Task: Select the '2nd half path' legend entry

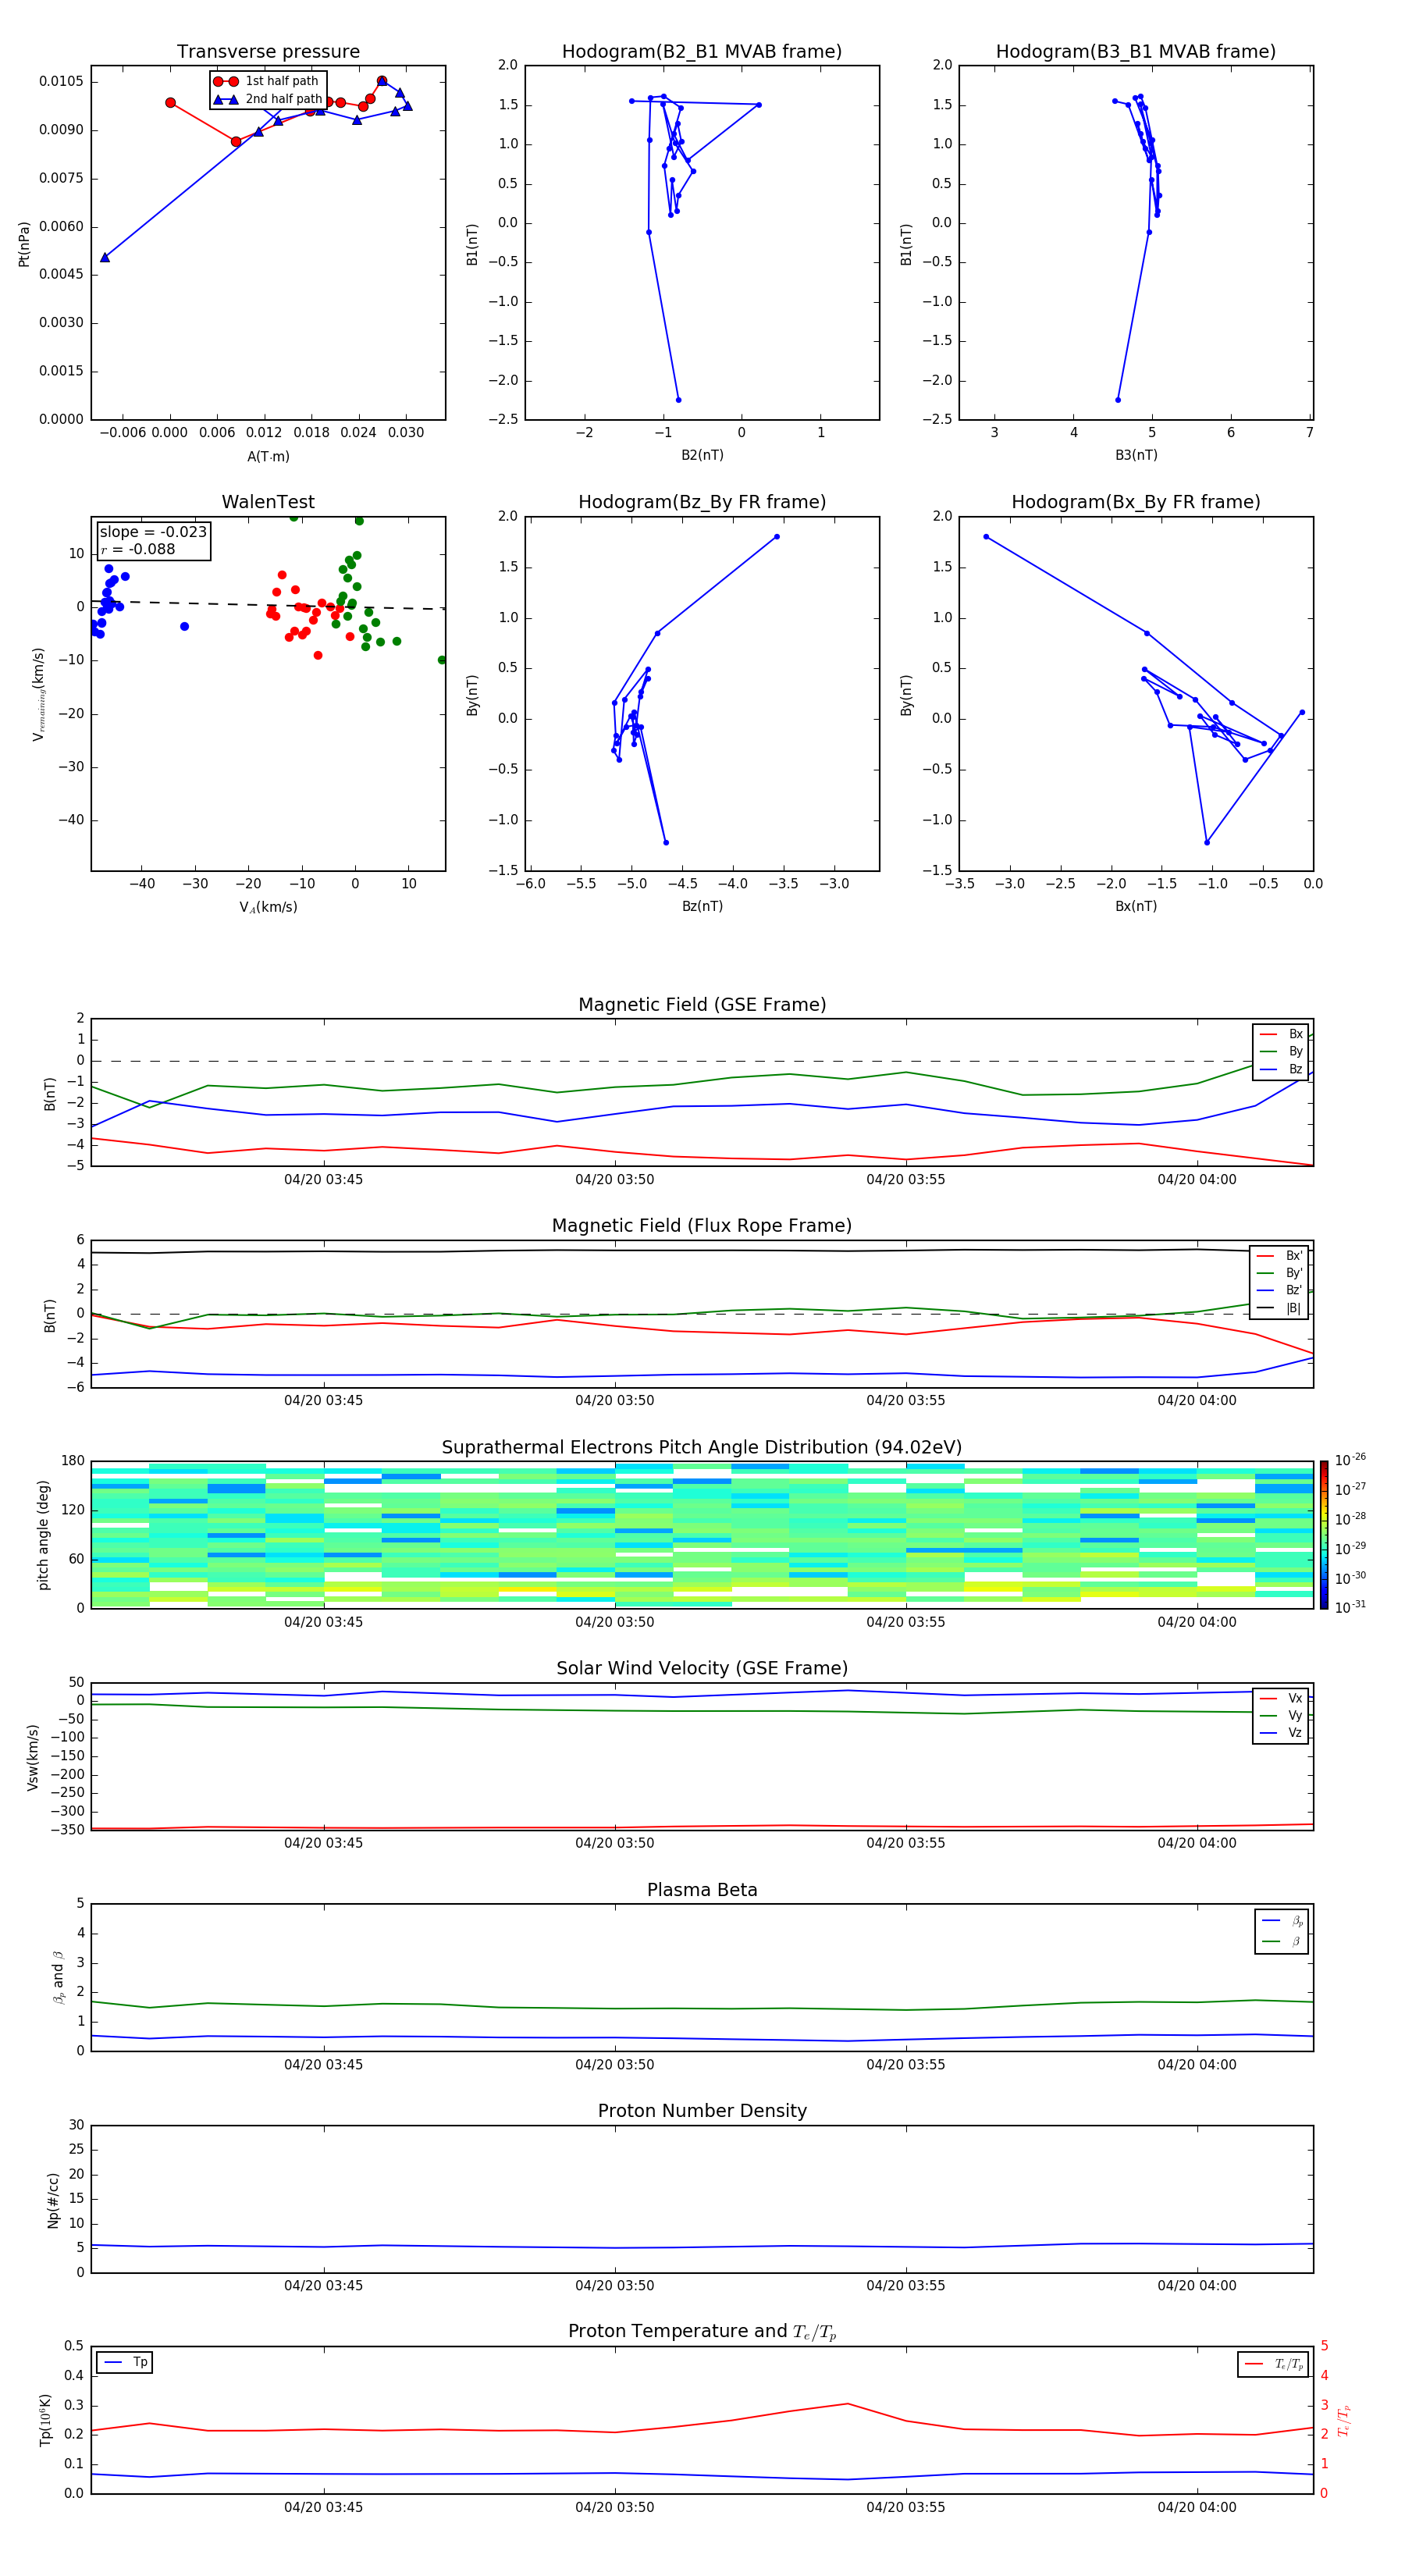Action: (268, 99)
